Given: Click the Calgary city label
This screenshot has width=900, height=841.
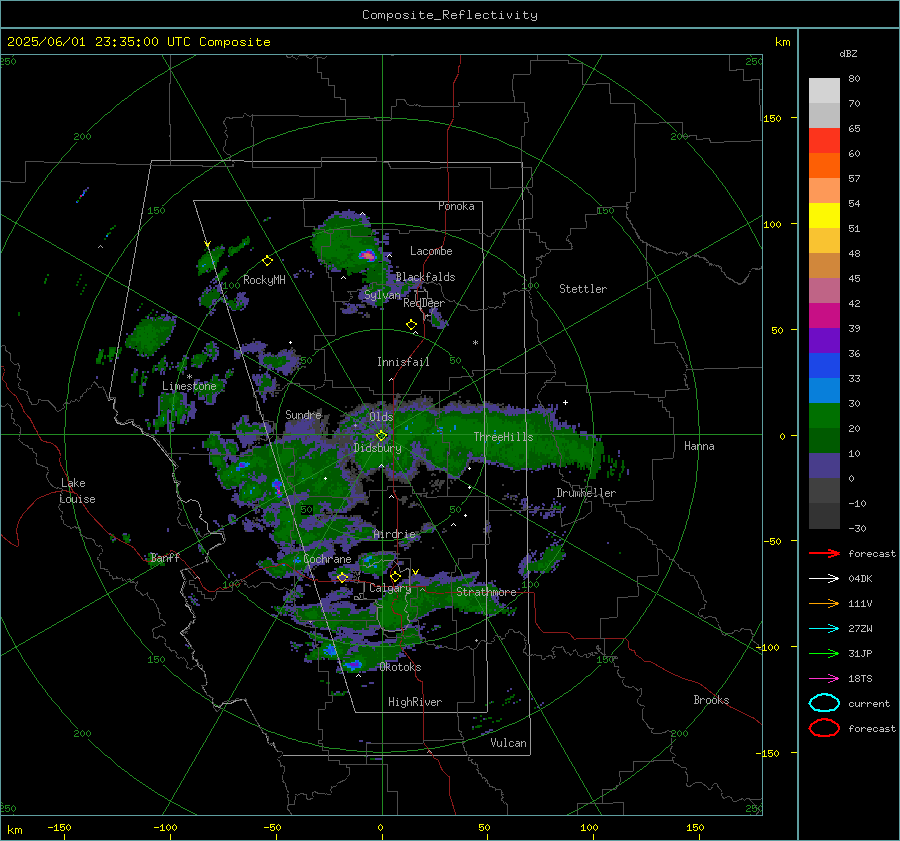Looking at the screenshot, I should click(x=390, y=588).
